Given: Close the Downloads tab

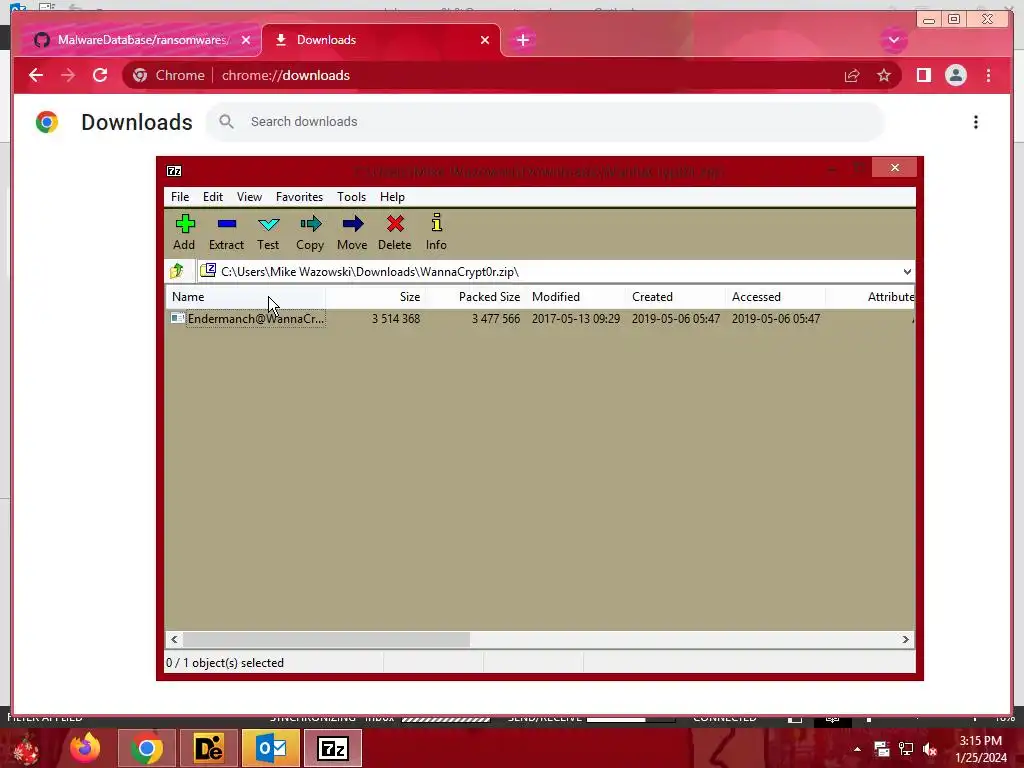Looking at the screenshot, I should point(485,40).
